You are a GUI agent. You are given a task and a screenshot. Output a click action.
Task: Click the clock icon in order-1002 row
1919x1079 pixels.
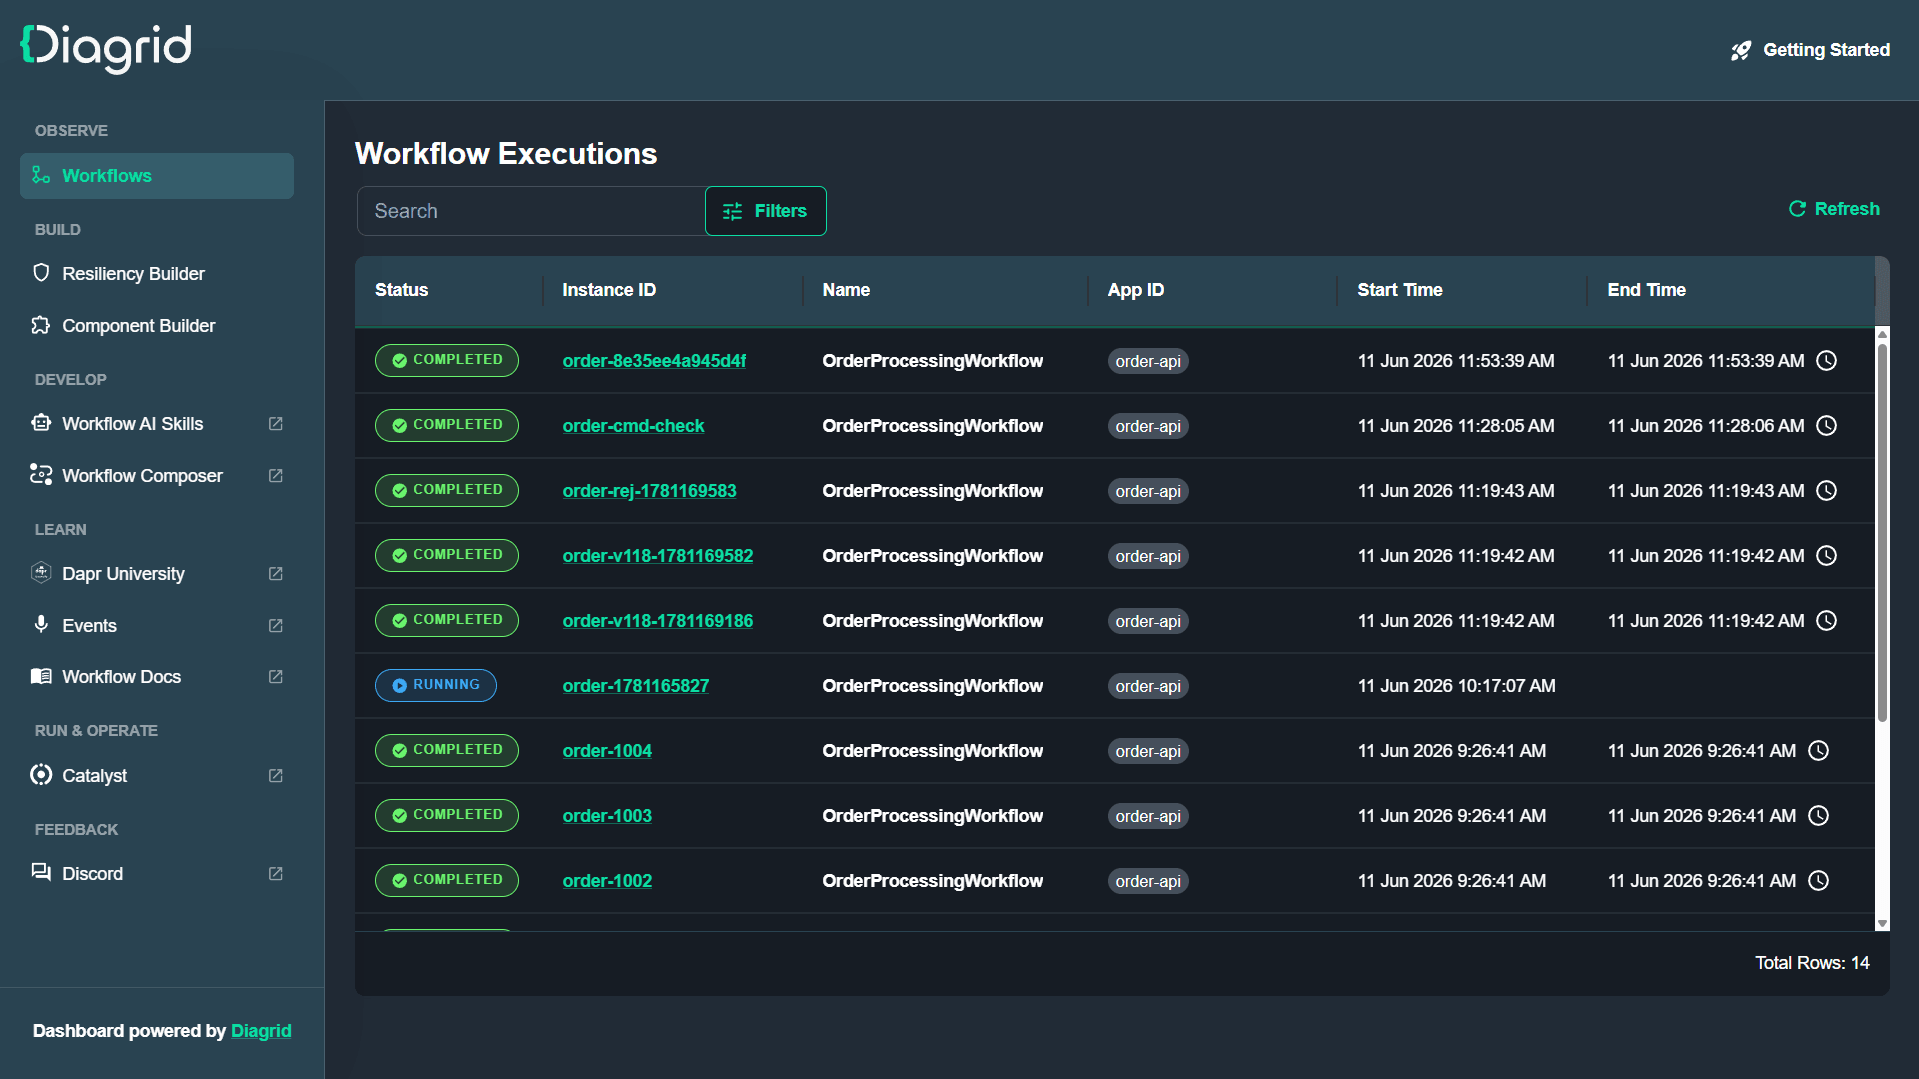click(1818, 881)
